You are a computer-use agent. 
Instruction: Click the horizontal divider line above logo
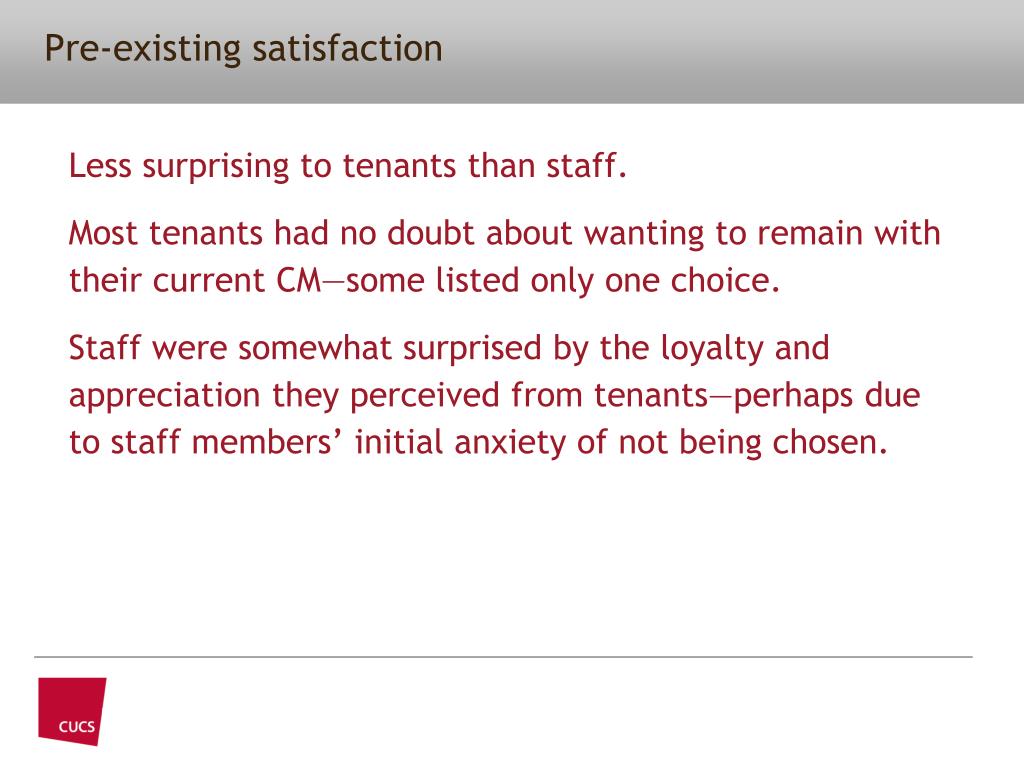503,656
